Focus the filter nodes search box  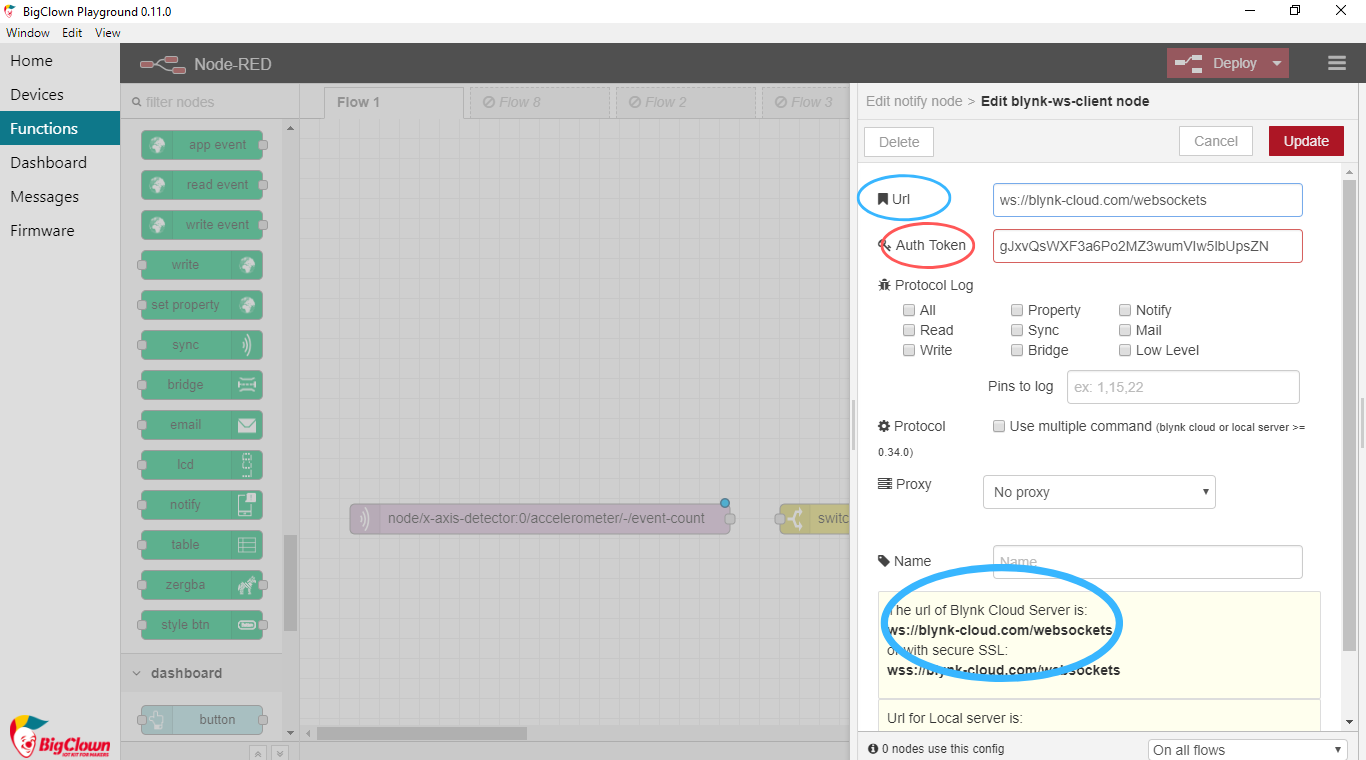[210, 102]
